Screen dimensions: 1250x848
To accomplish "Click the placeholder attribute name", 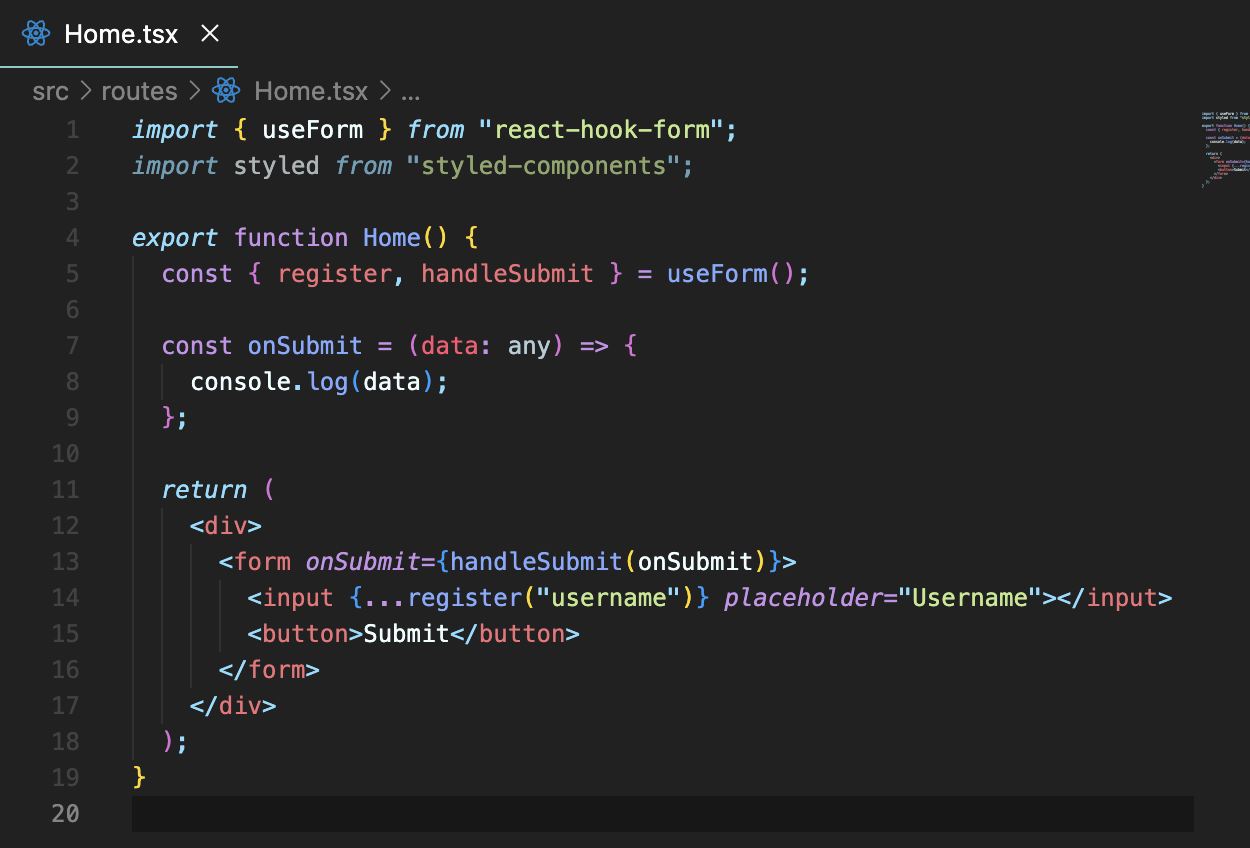I will pos(802,598).
